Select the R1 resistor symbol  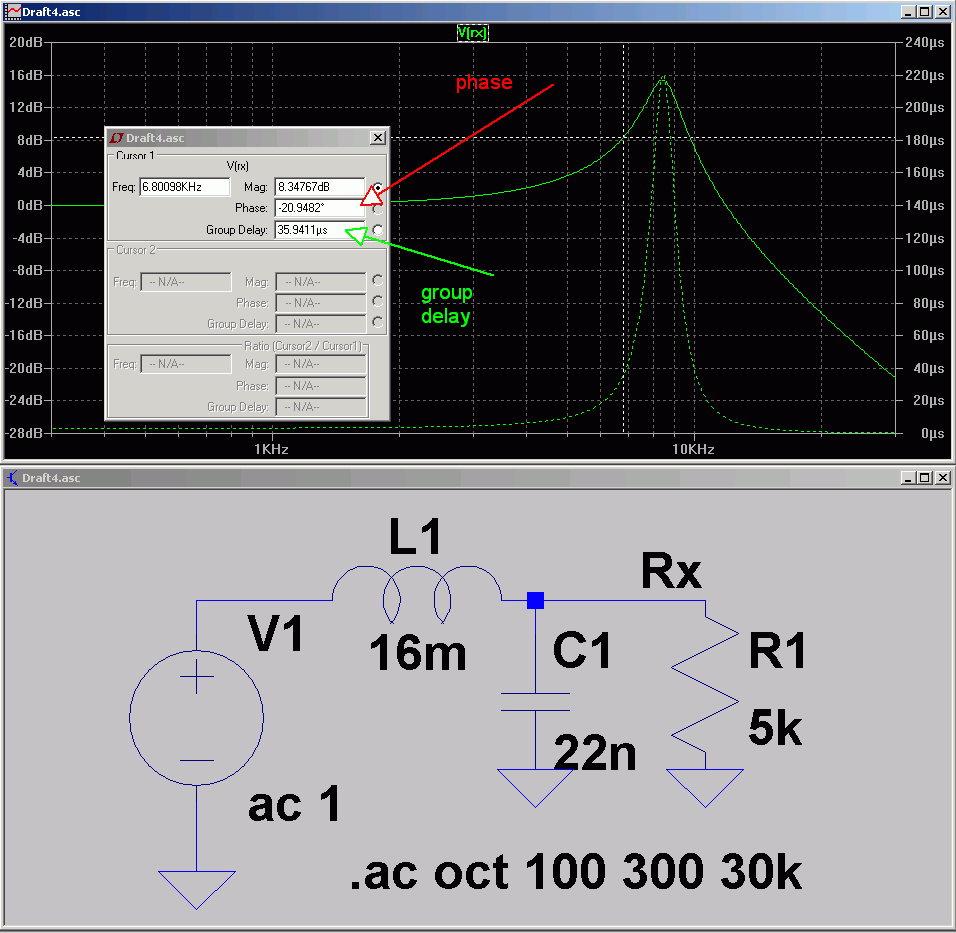705,692
